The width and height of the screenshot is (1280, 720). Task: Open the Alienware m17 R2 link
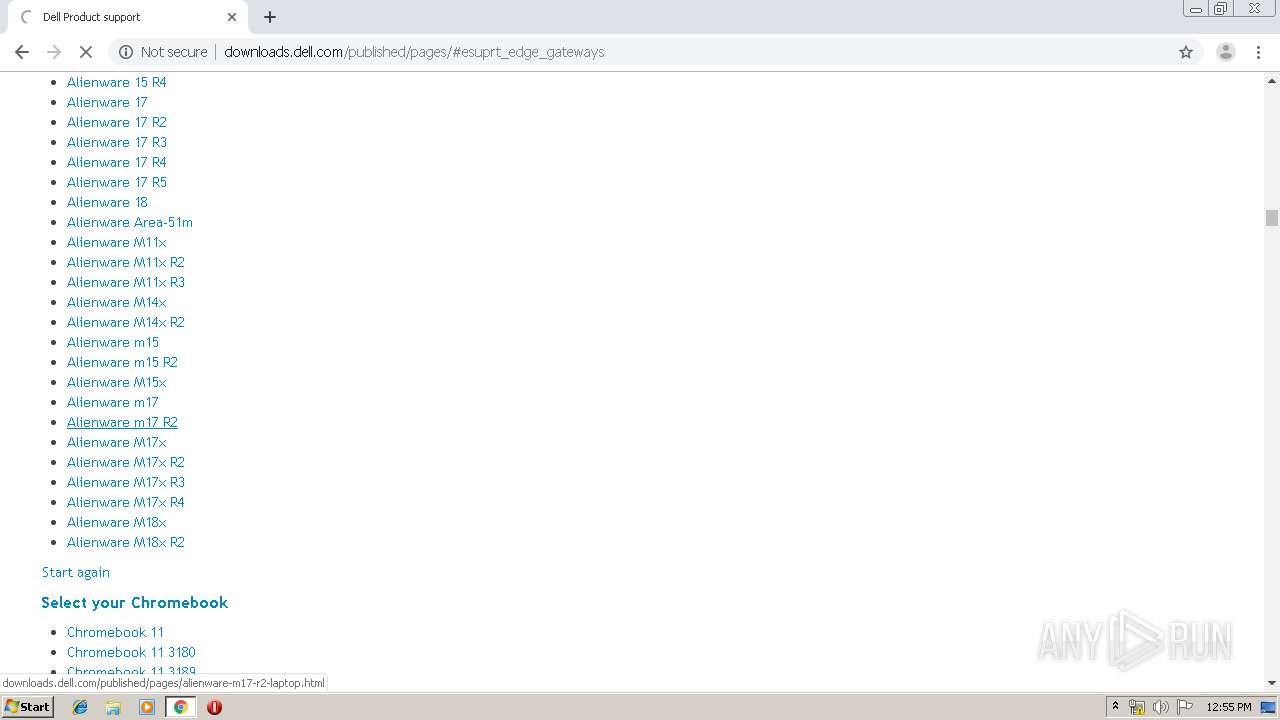(x=122, y=422)
